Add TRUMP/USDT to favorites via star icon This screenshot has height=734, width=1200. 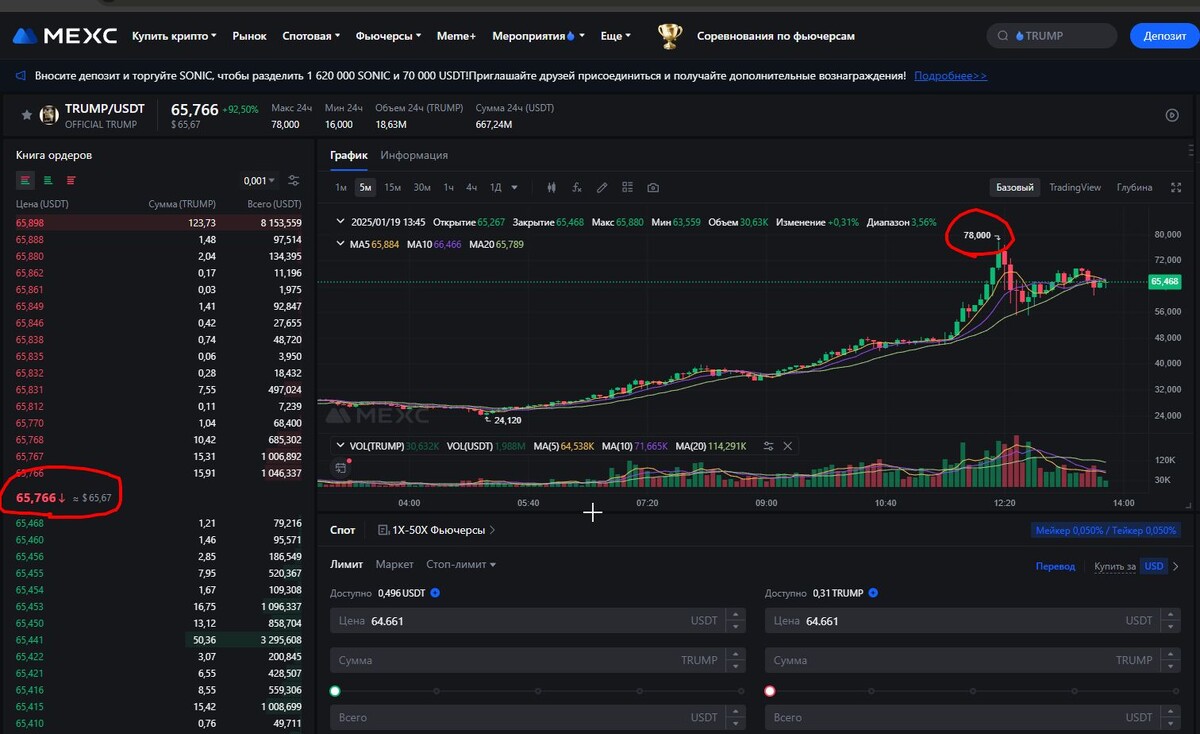click(x=26, y=115)
